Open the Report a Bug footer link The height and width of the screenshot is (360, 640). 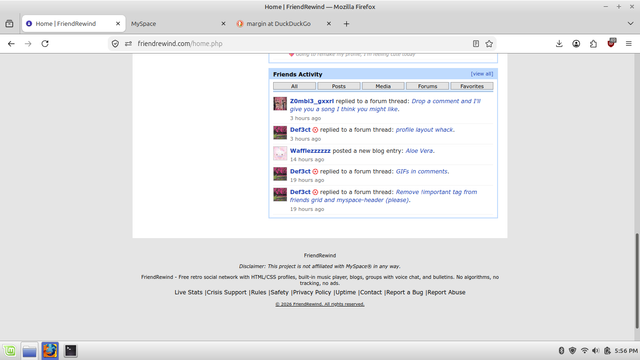(x=405, y=292)
